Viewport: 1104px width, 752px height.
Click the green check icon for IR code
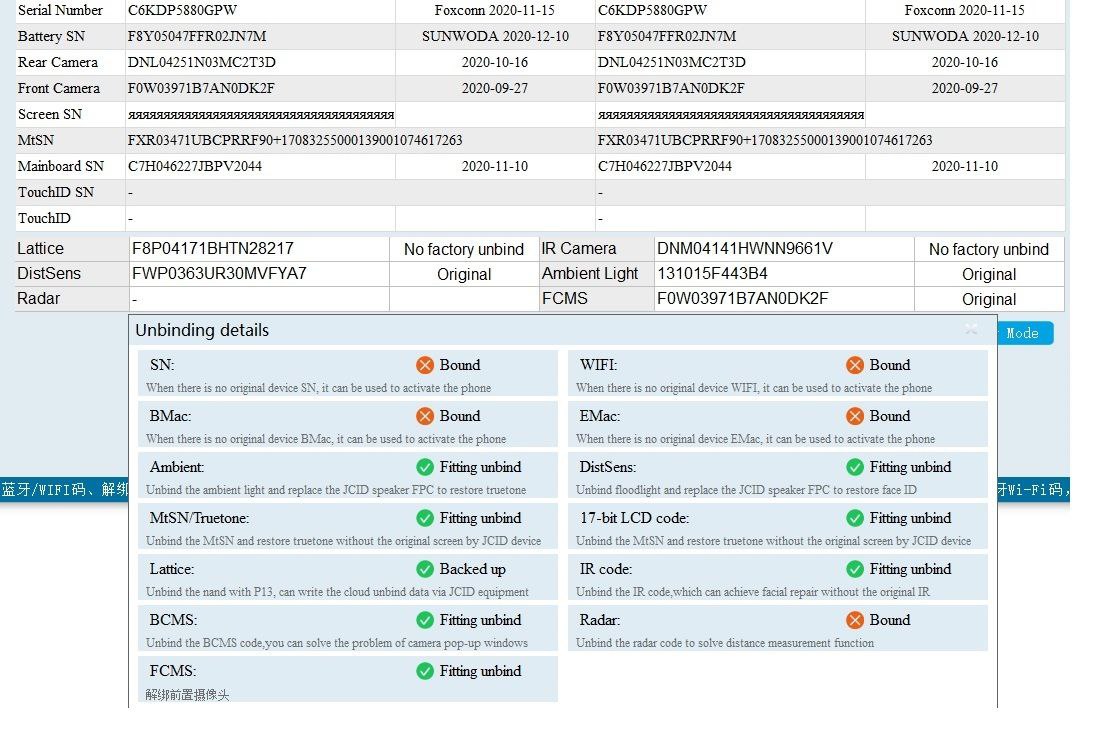click(855, 569)
